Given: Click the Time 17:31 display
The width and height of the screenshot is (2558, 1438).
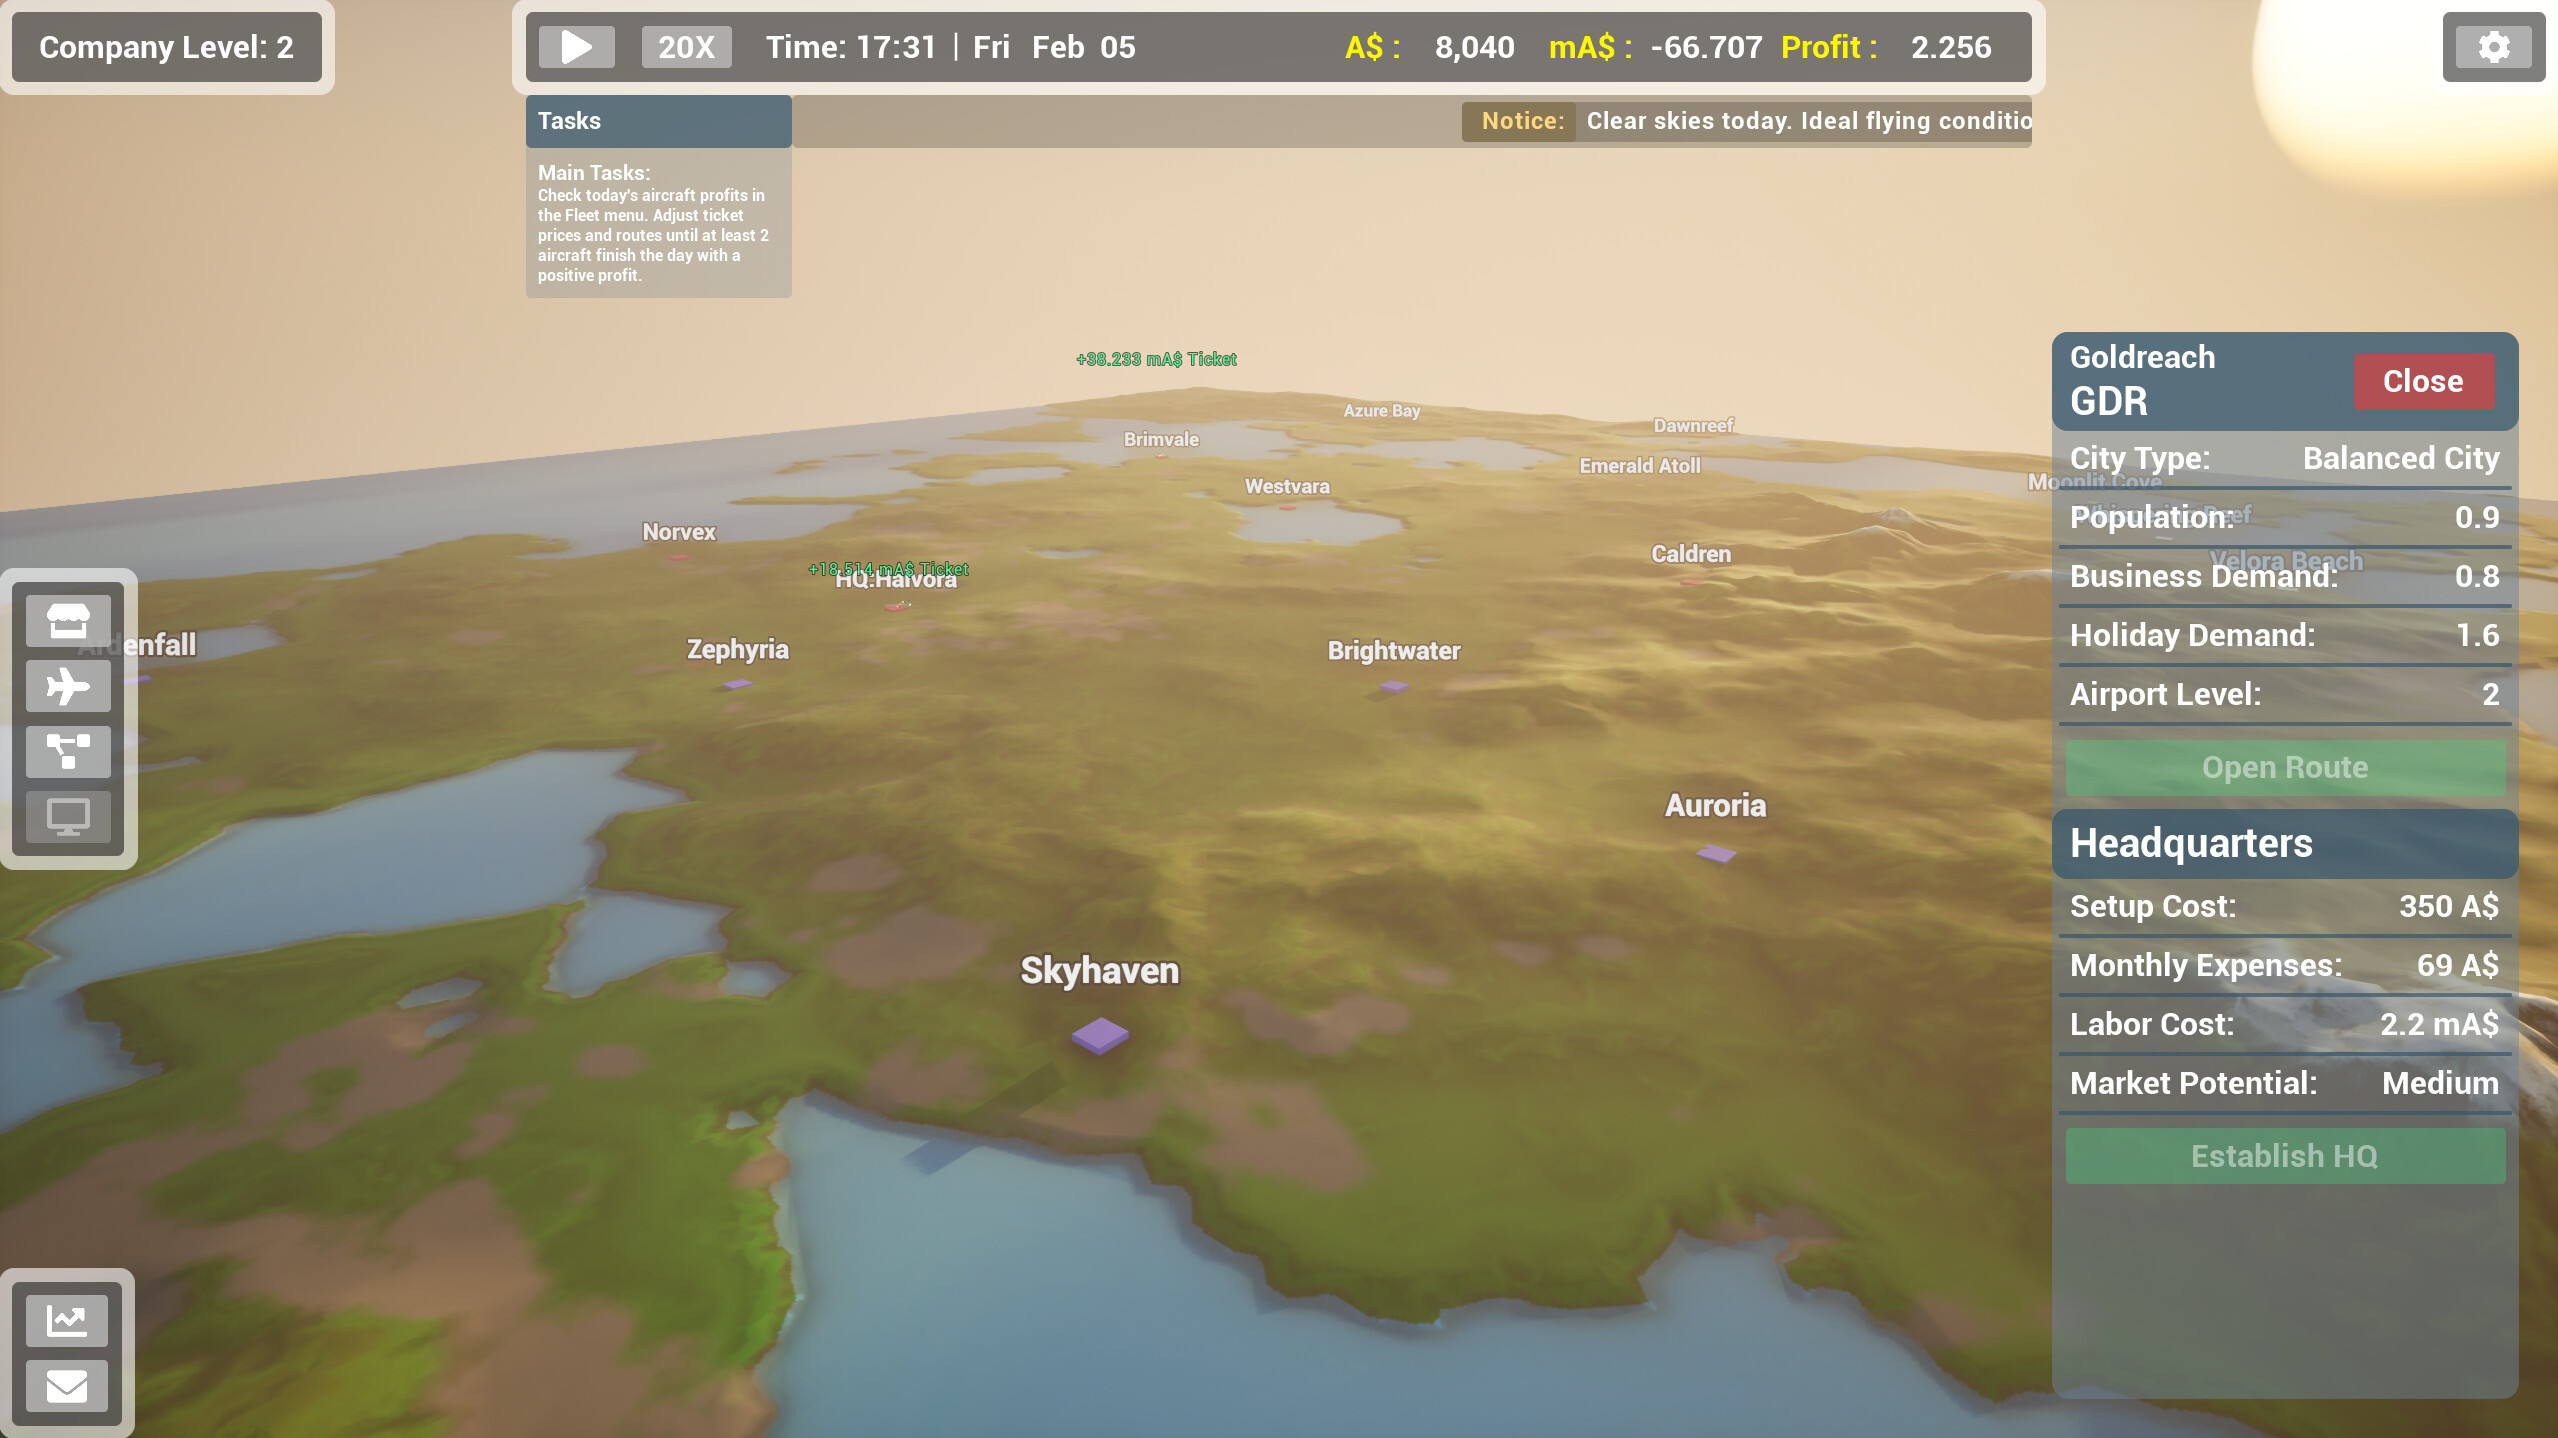Looking at the screenshot, I should click(x=851, y=47).
